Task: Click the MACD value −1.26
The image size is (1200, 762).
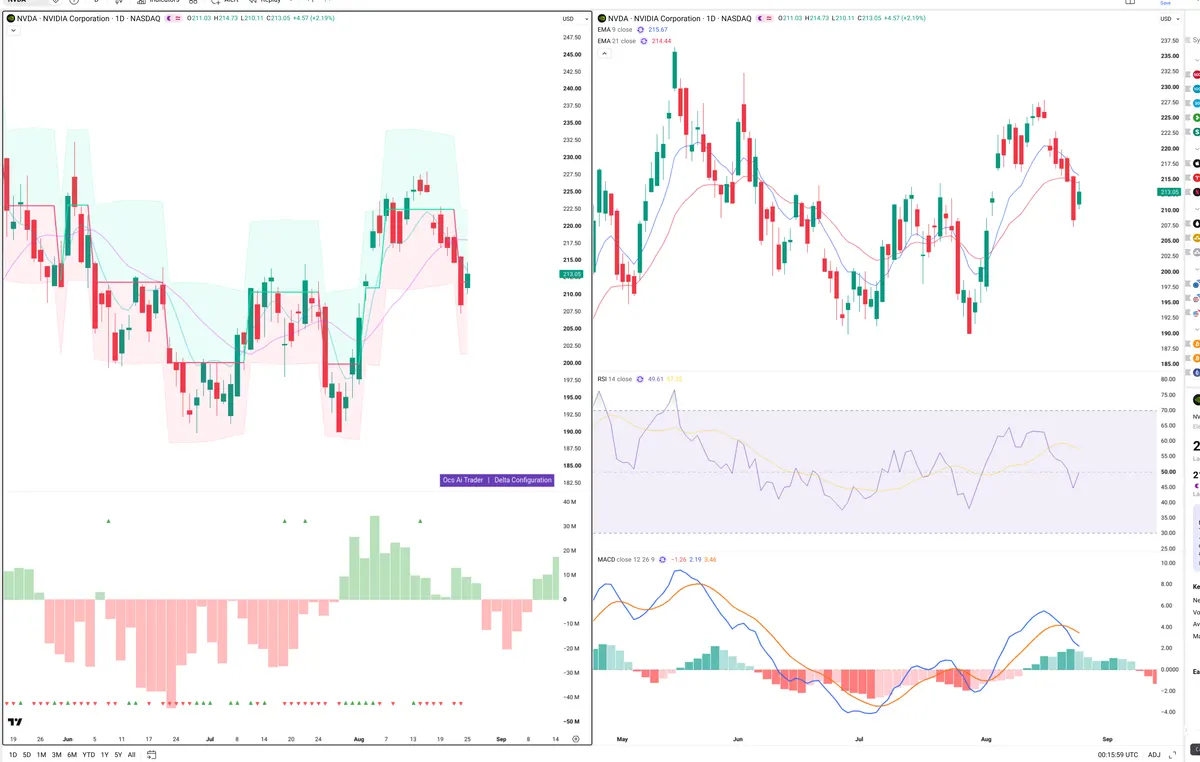Action: (x=679, y=560)
